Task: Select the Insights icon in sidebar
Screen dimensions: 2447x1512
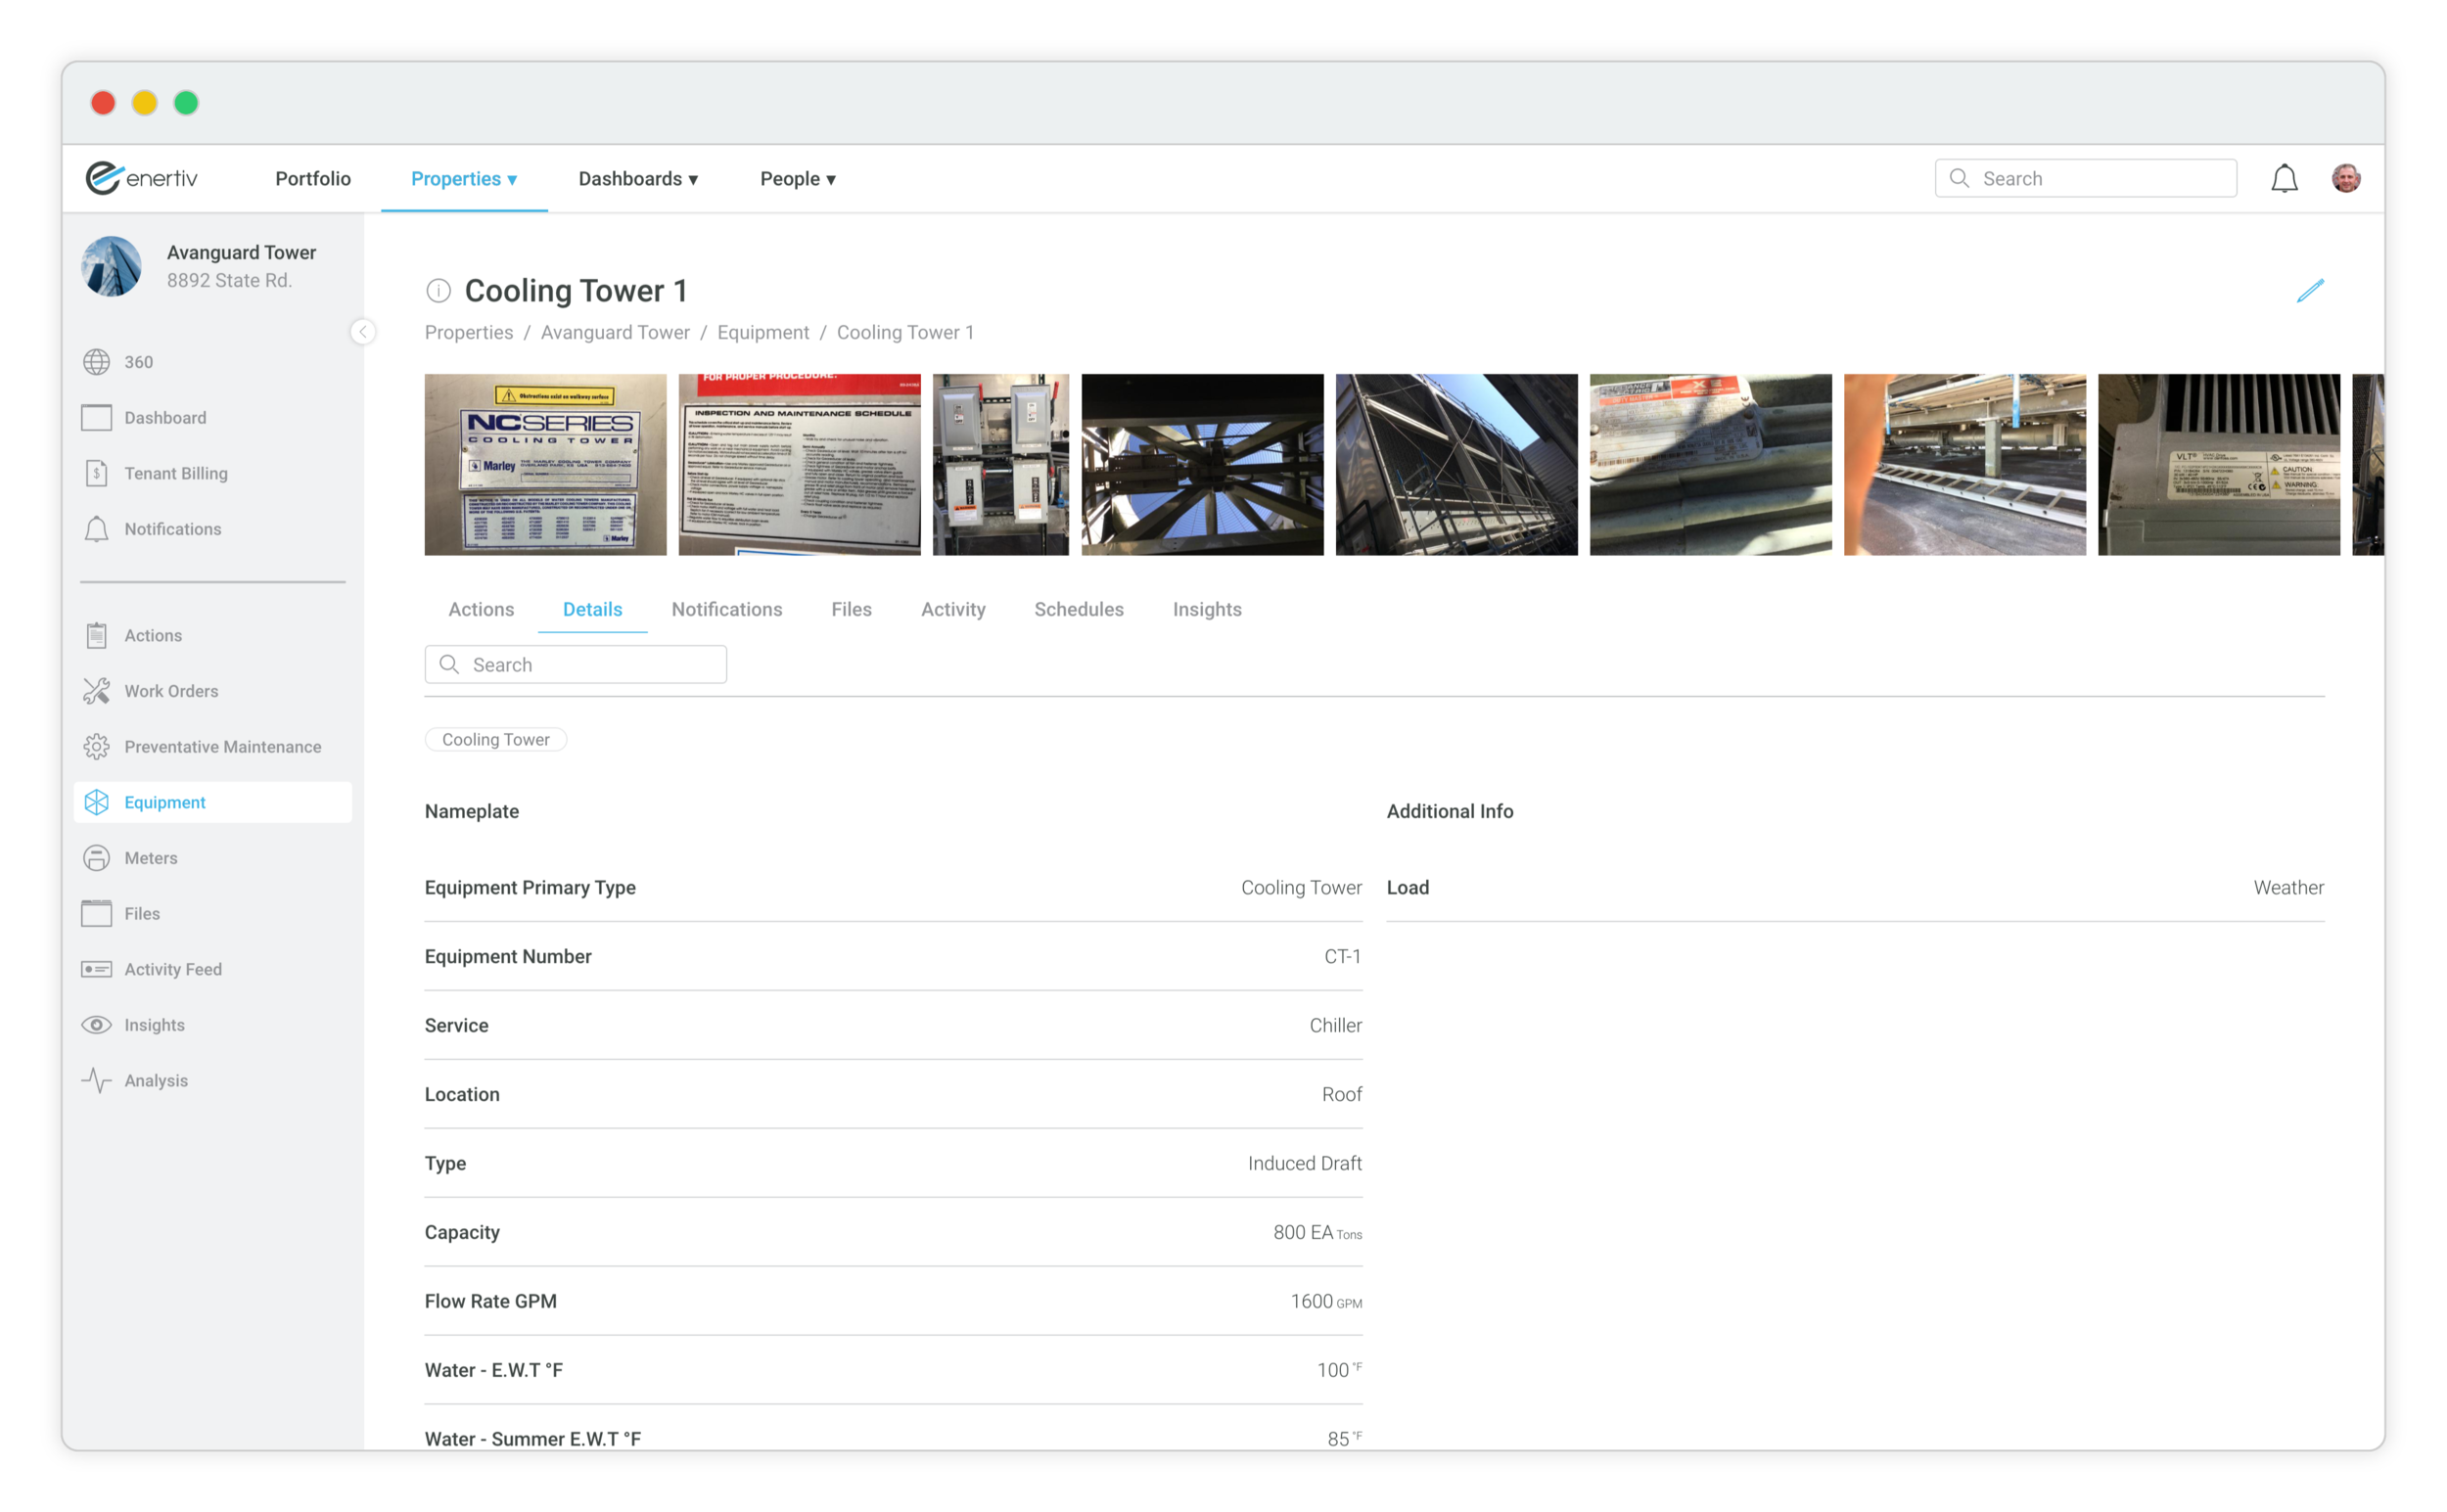Action: (x=98, y=1025)
